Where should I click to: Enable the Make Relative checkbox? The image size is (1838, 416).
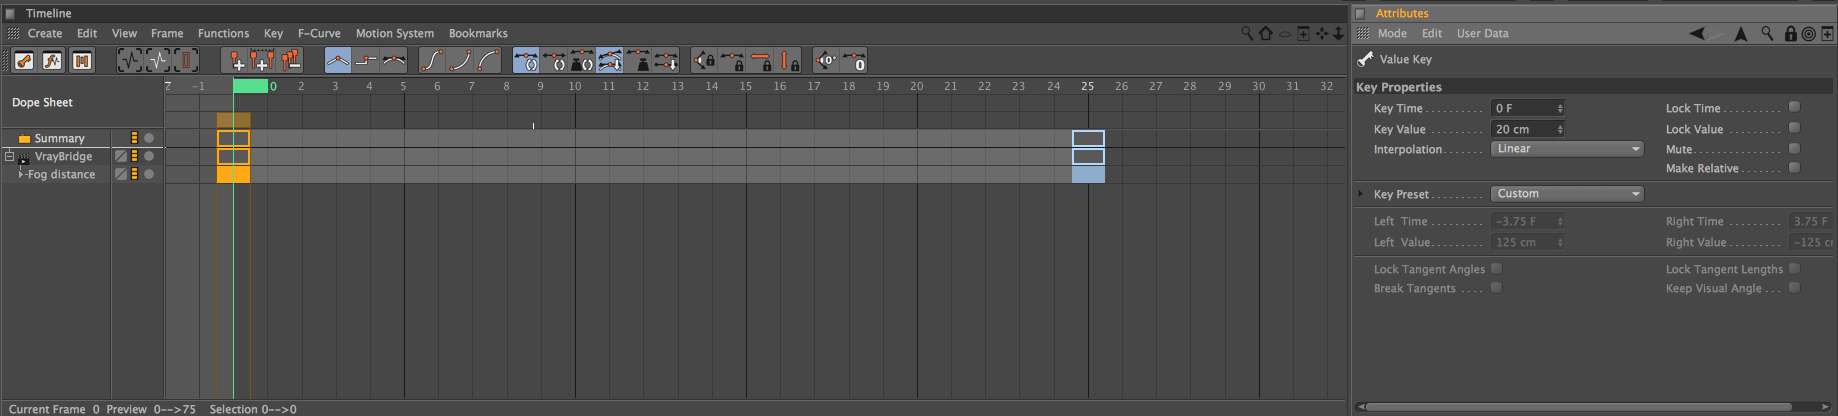tap(1794, 168)
